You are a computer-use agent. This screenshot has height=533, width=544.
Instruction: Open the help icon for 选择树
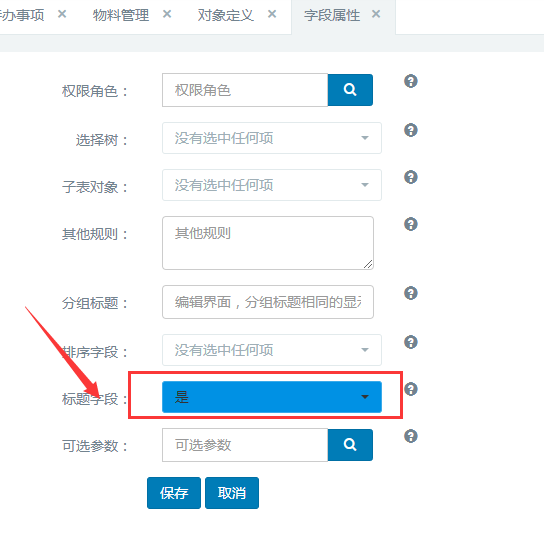click(411, 130)
